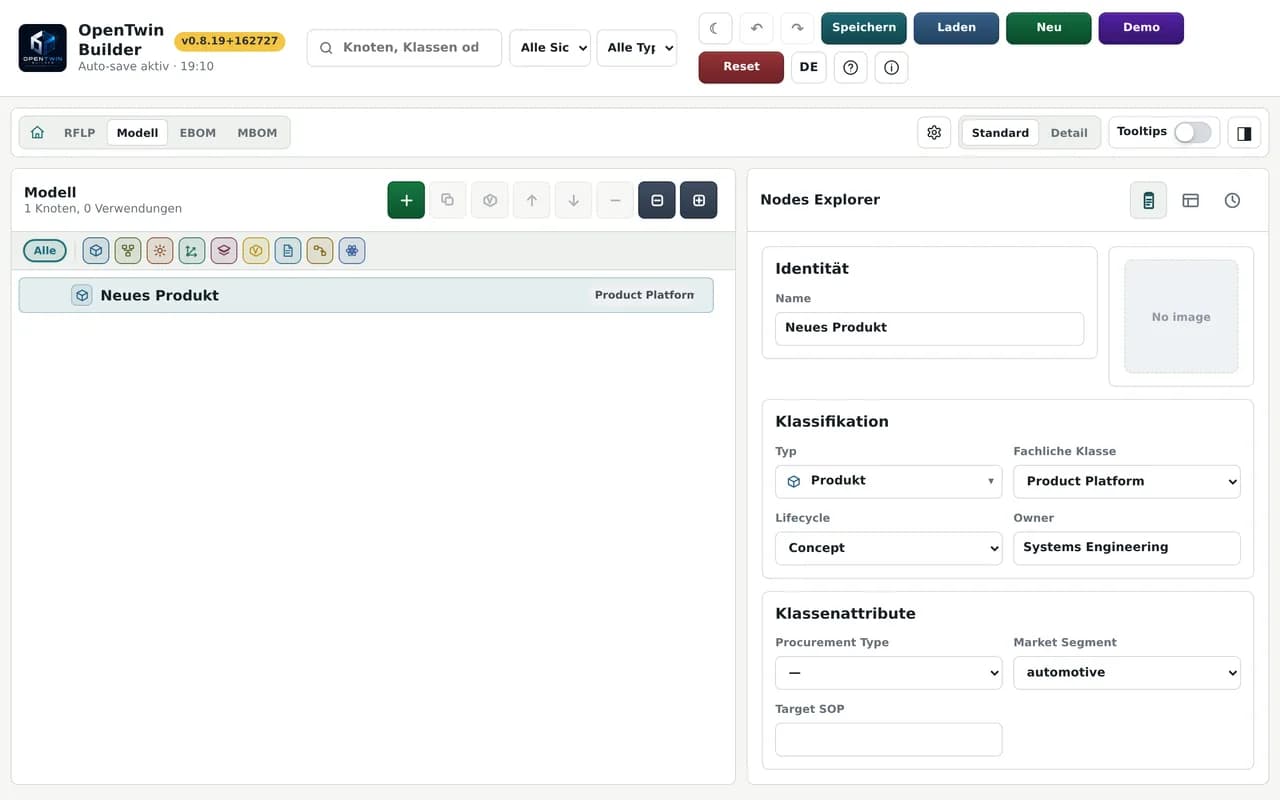Image resolution: width=1280 pixels, height=800 pixels.
Task: Click the Laden button
Action: coord(956,28)
